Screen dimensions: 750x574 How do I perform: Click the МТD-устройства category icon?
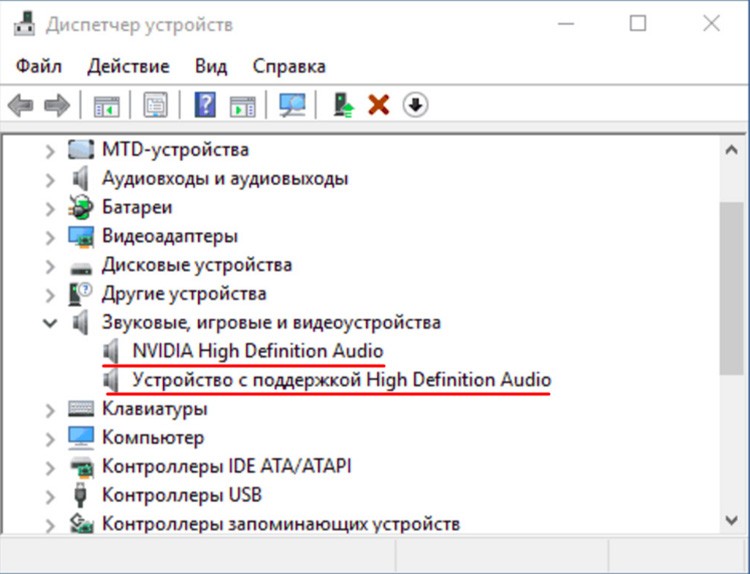[x=81, y=150]
